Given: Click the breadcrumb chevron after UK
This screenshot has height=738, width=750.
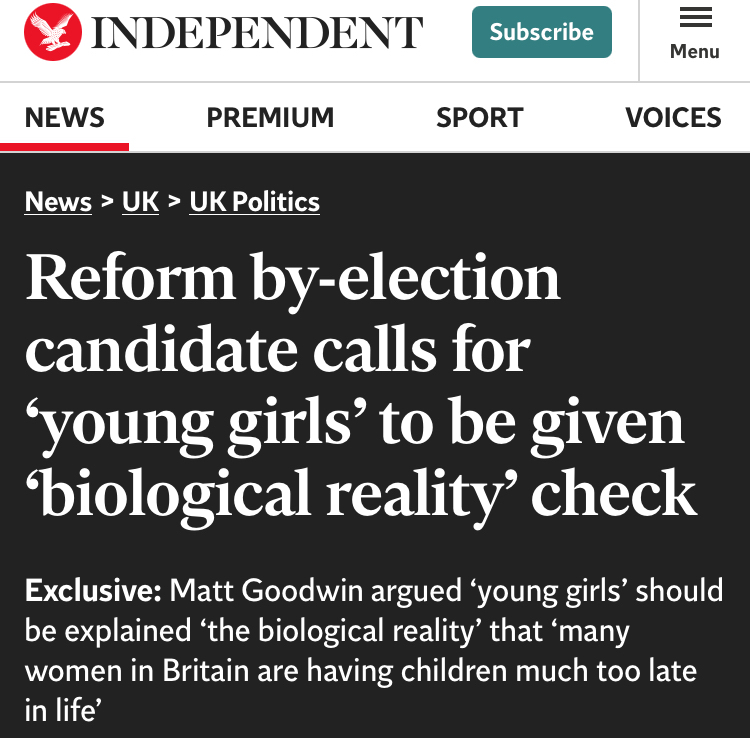Looking at the screenshot, I should 174,202.
